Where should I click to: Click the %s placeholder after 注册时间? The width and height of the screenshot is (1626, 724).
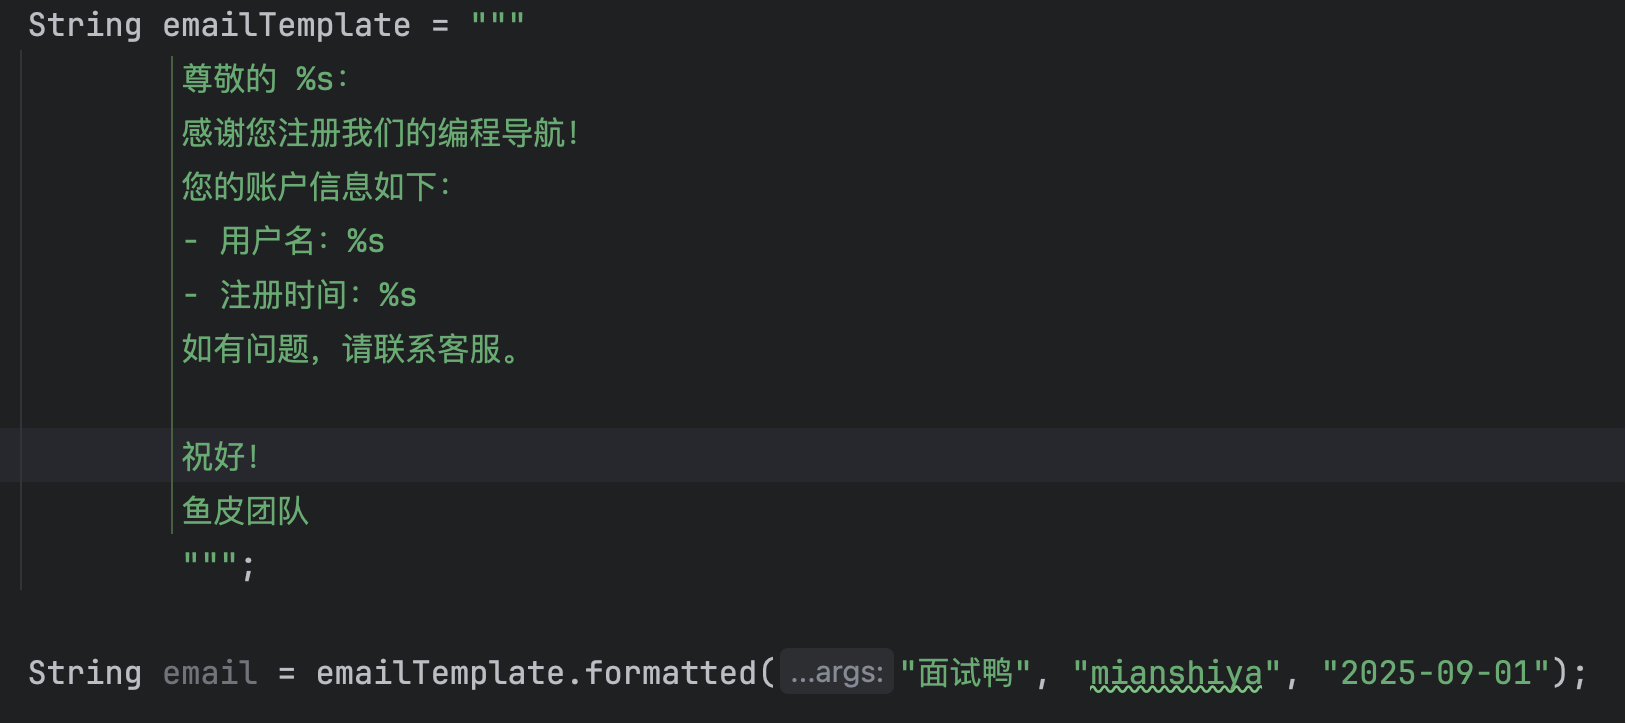(x=397, y=295)
